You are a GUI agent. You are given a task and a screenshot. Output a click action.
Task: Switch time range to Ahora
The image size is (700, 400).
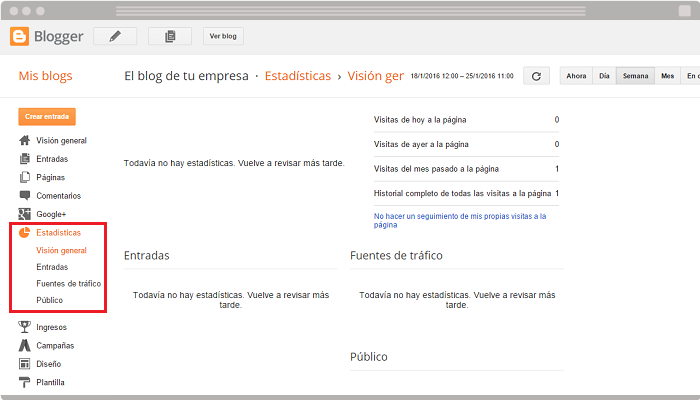(576, 76)
